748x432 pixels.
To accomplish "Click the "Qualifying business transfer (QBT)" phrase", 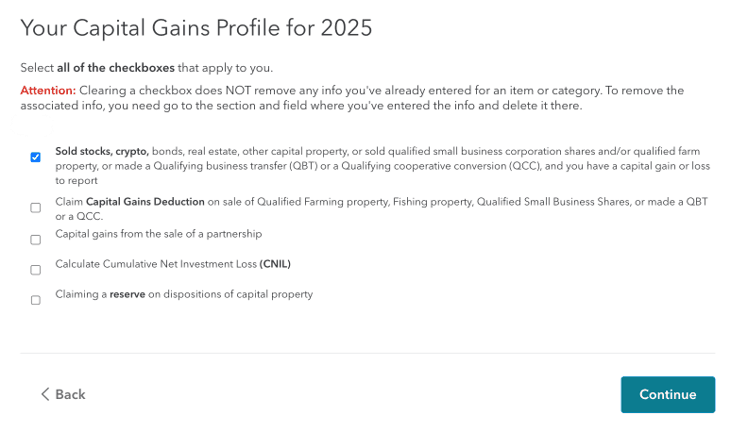I will point(236,166).
